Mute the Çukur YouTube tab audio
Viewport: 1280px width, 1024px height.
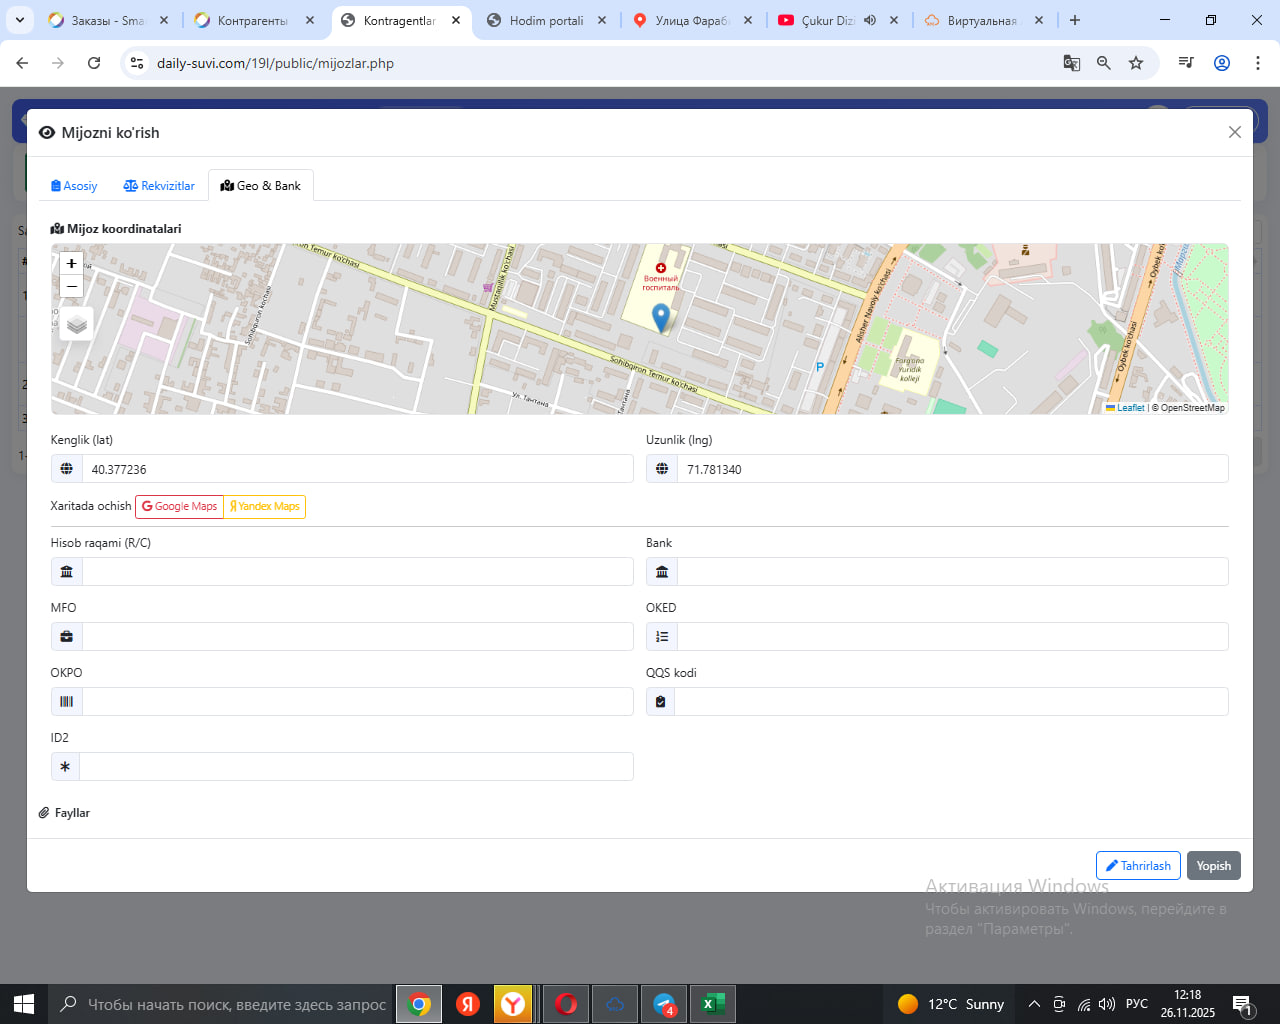point(870,20)
